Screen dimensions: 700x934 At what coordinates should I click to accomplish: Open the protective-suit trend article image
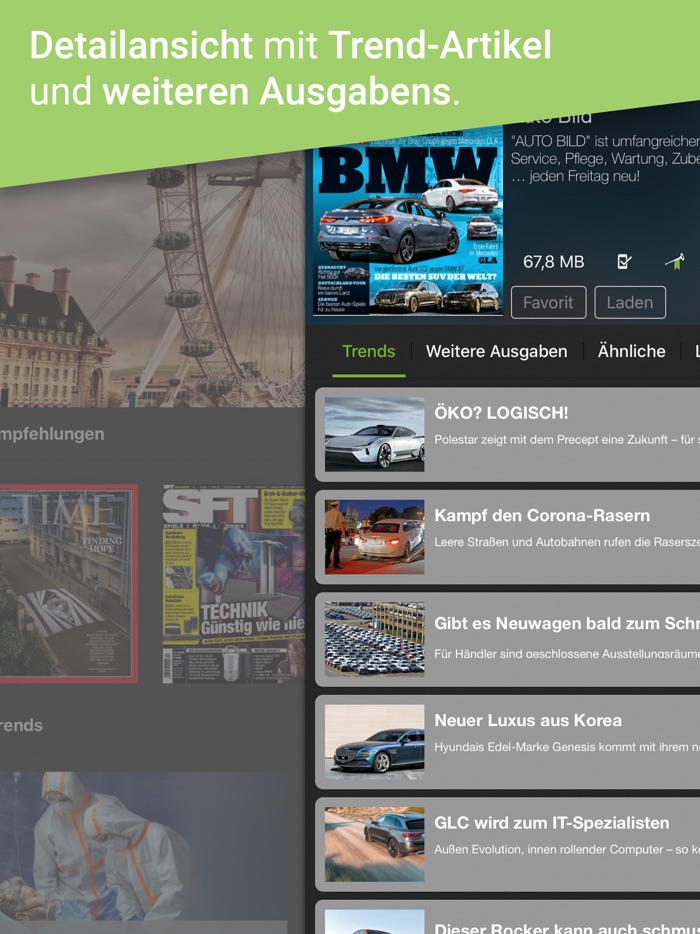click(x=145, y=846)
